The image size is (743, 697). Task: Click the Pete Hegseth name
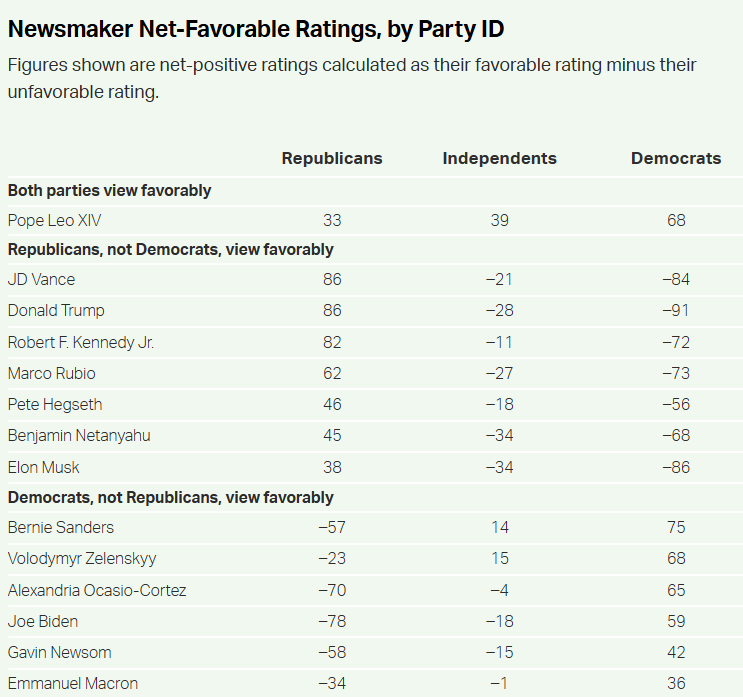pos(55,404)
